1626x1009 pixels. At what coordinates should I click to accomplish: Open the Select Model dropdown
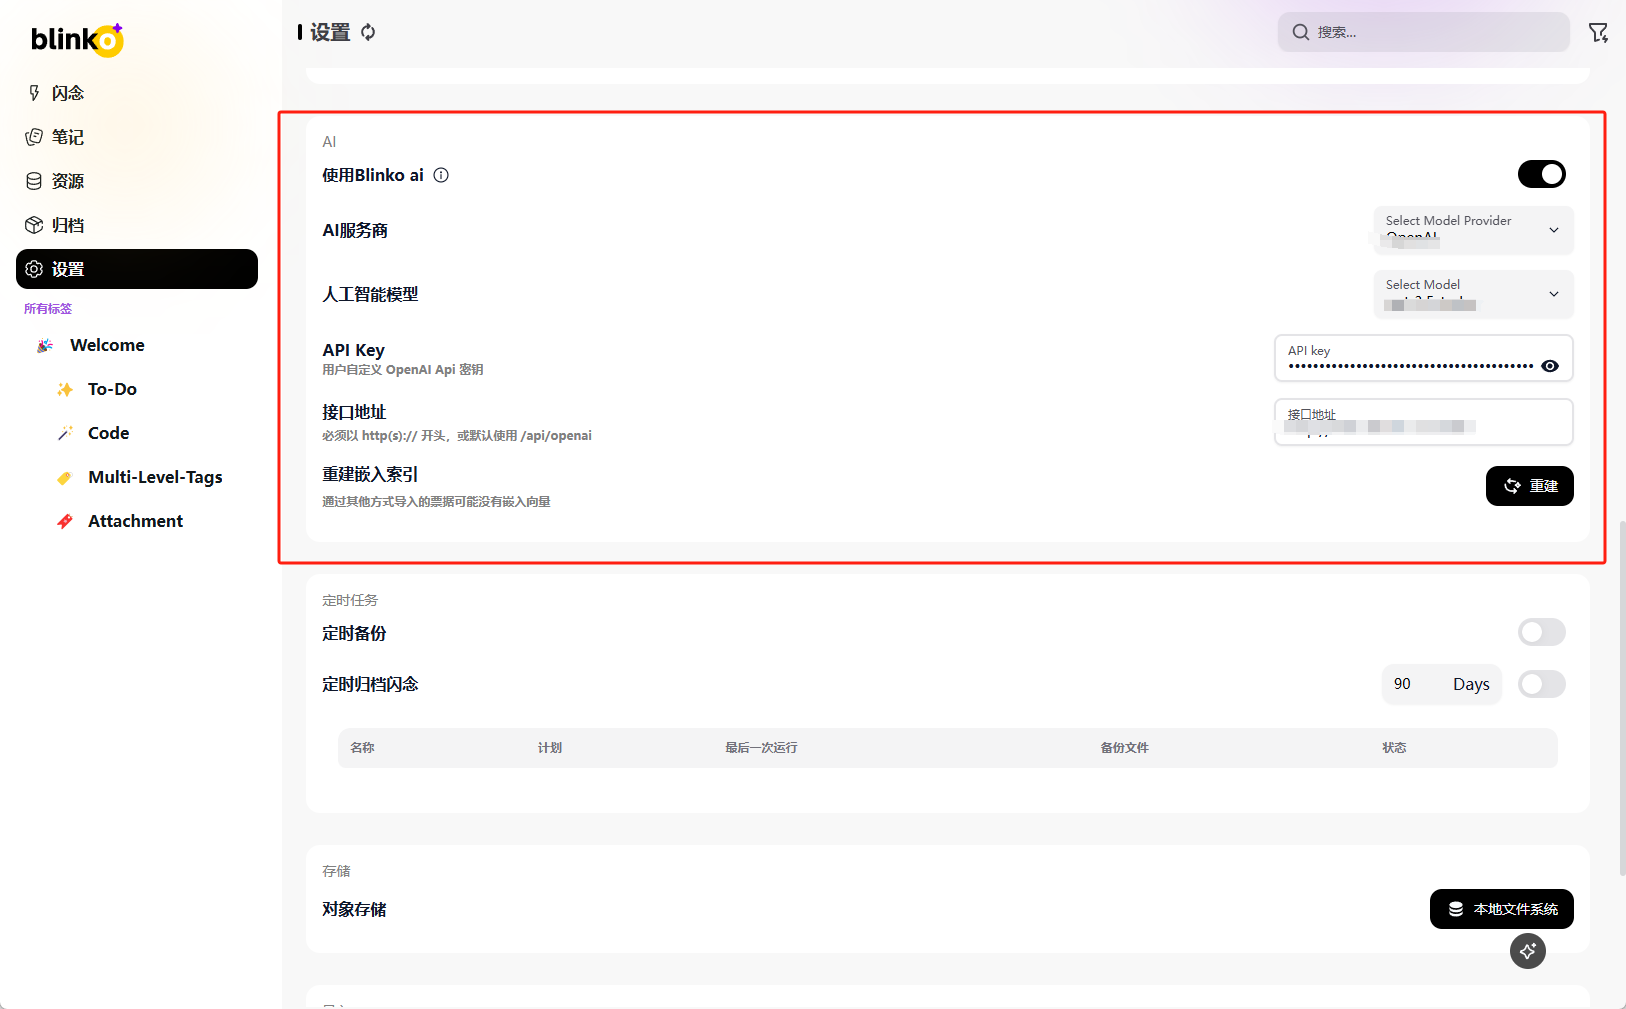[x=1473, y=294]
